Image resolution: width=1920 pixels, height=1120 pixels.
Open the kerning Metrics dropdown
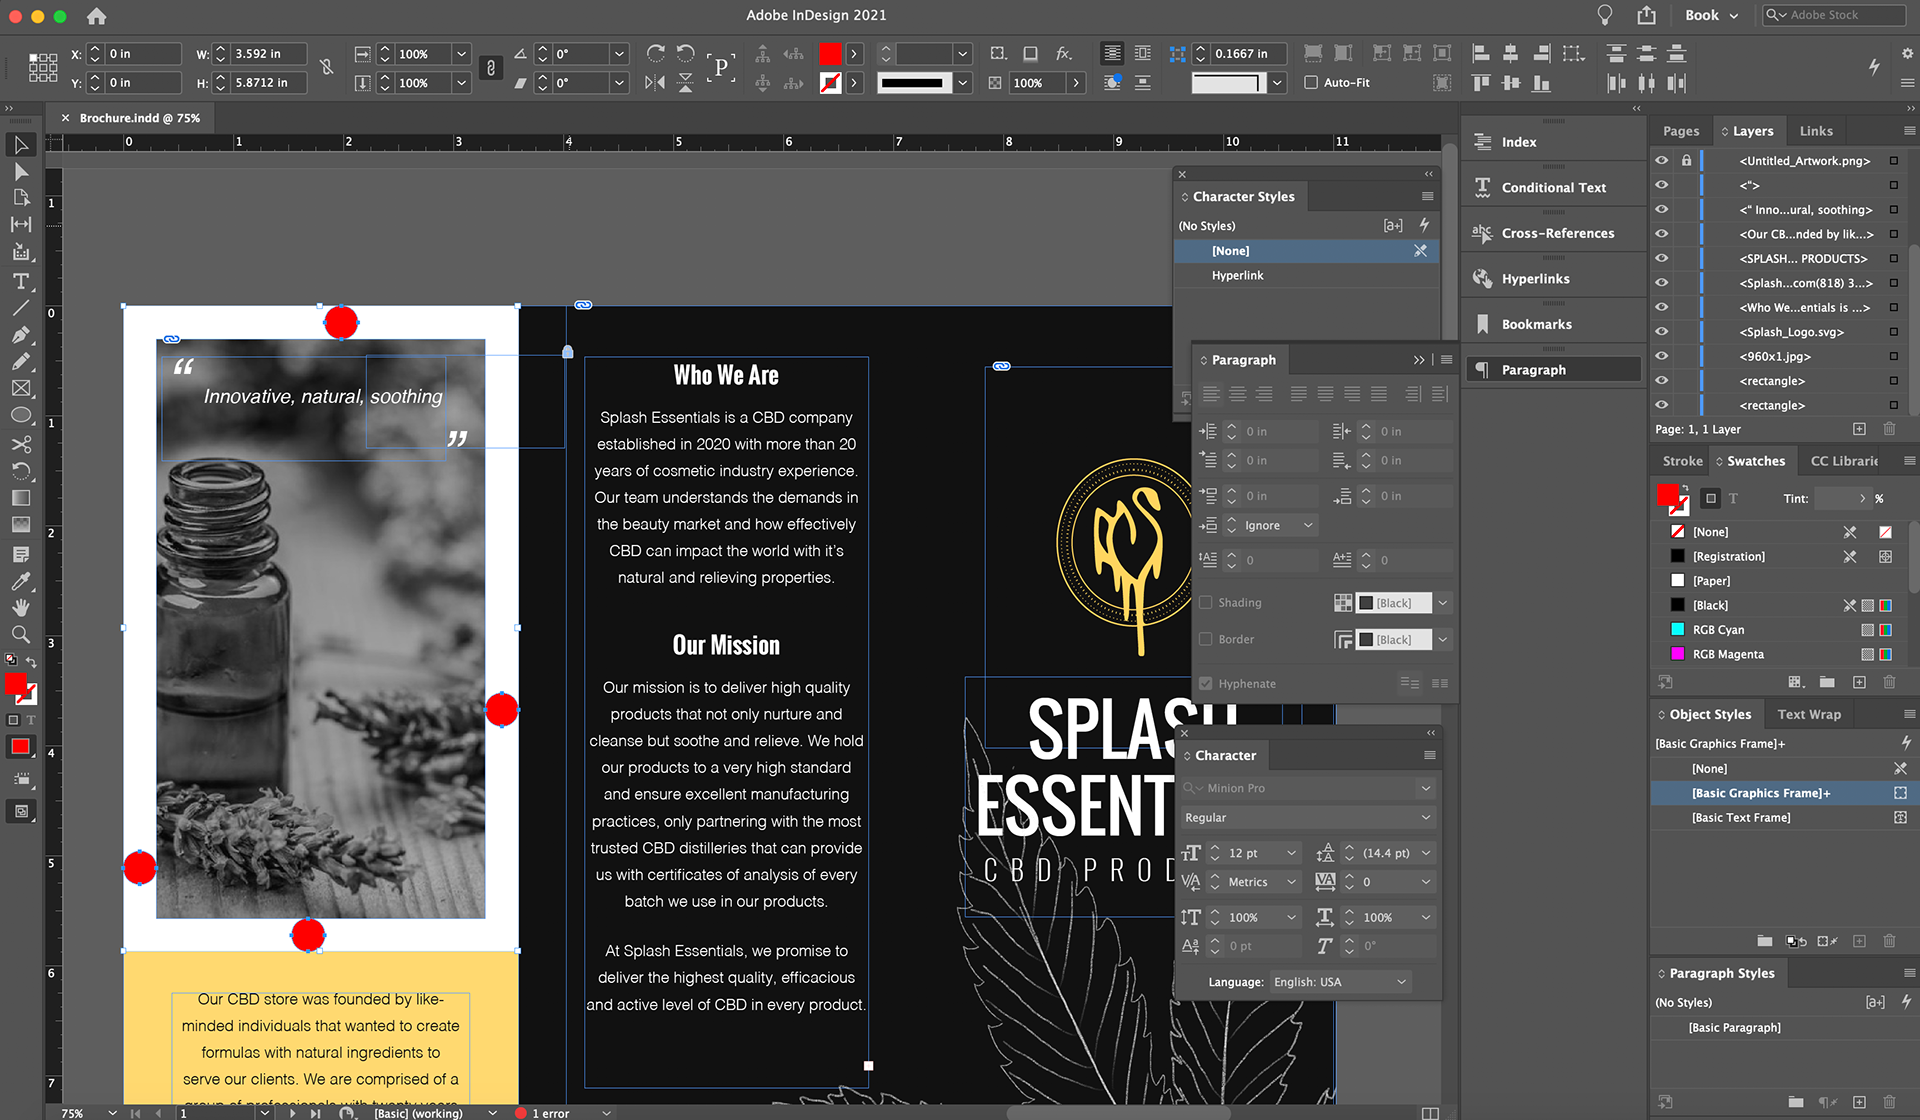pyautogui.click(x=1292, y=882)
